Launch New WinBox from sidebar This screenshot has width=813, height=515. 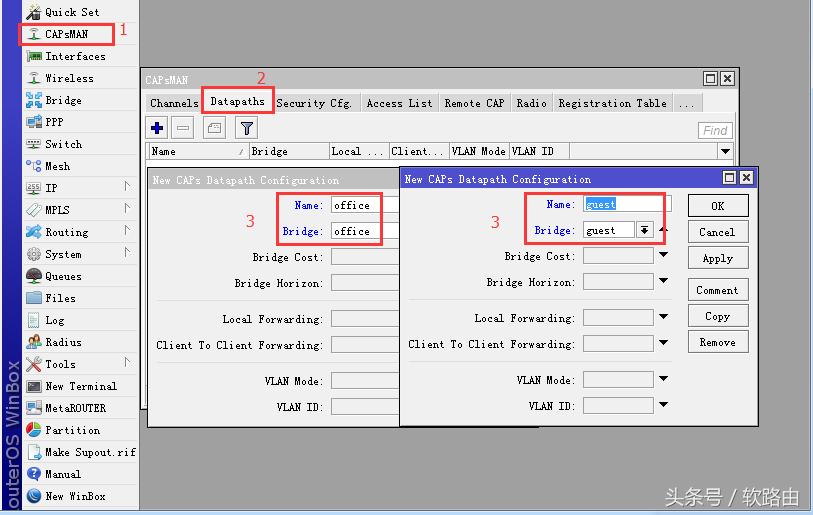click(x=81, y=496)
